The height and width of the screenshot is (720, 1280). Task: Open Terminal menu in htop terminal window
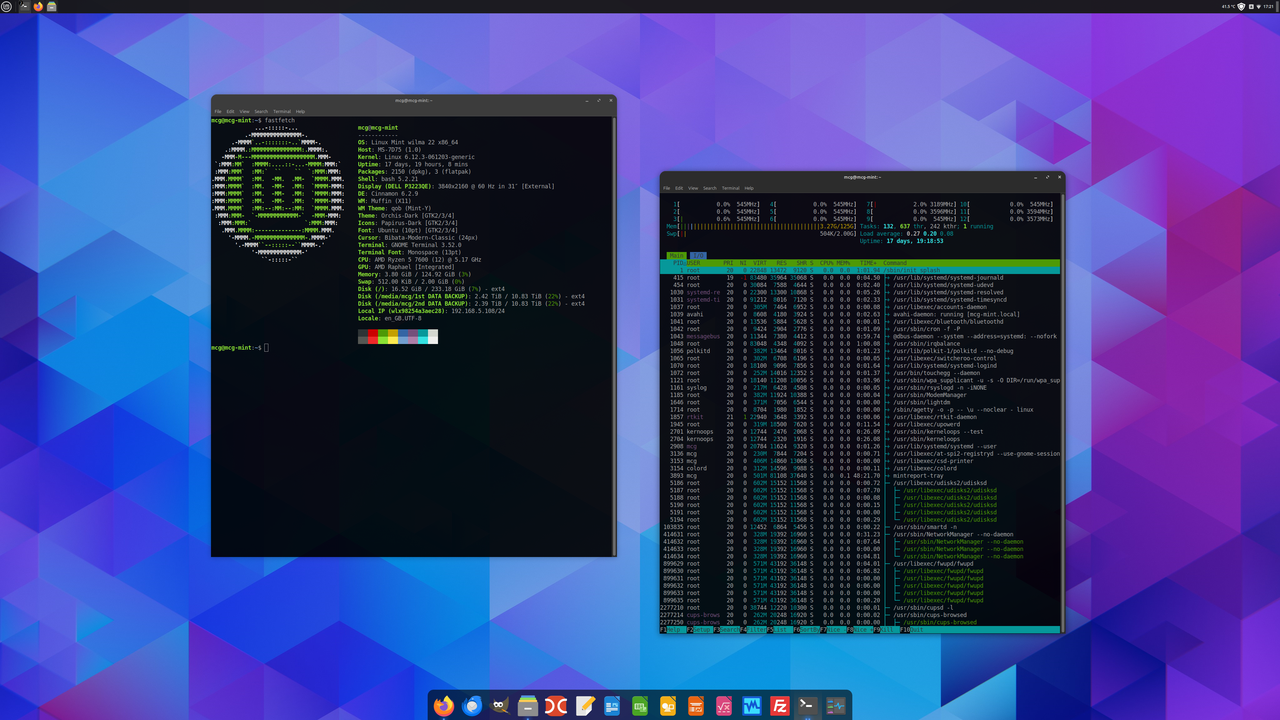(731, 188)
